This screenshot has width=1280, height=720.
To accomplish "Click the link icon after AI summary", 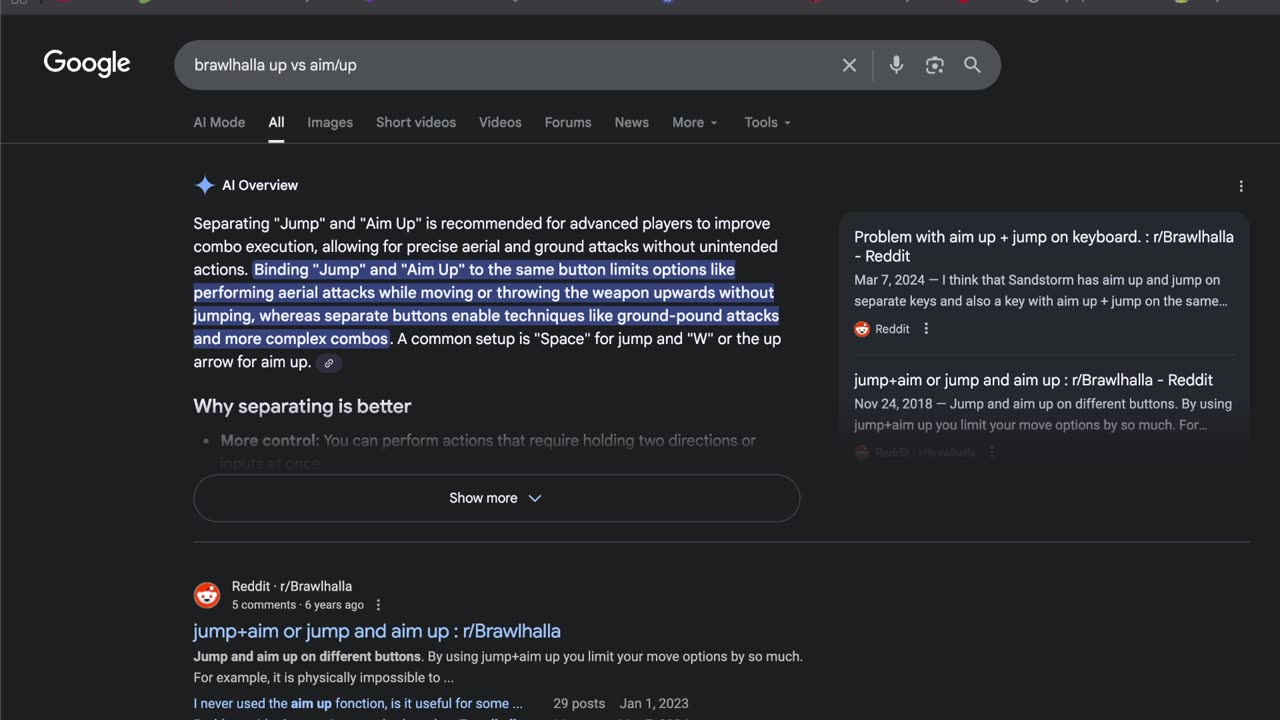I will coord(328,363).
